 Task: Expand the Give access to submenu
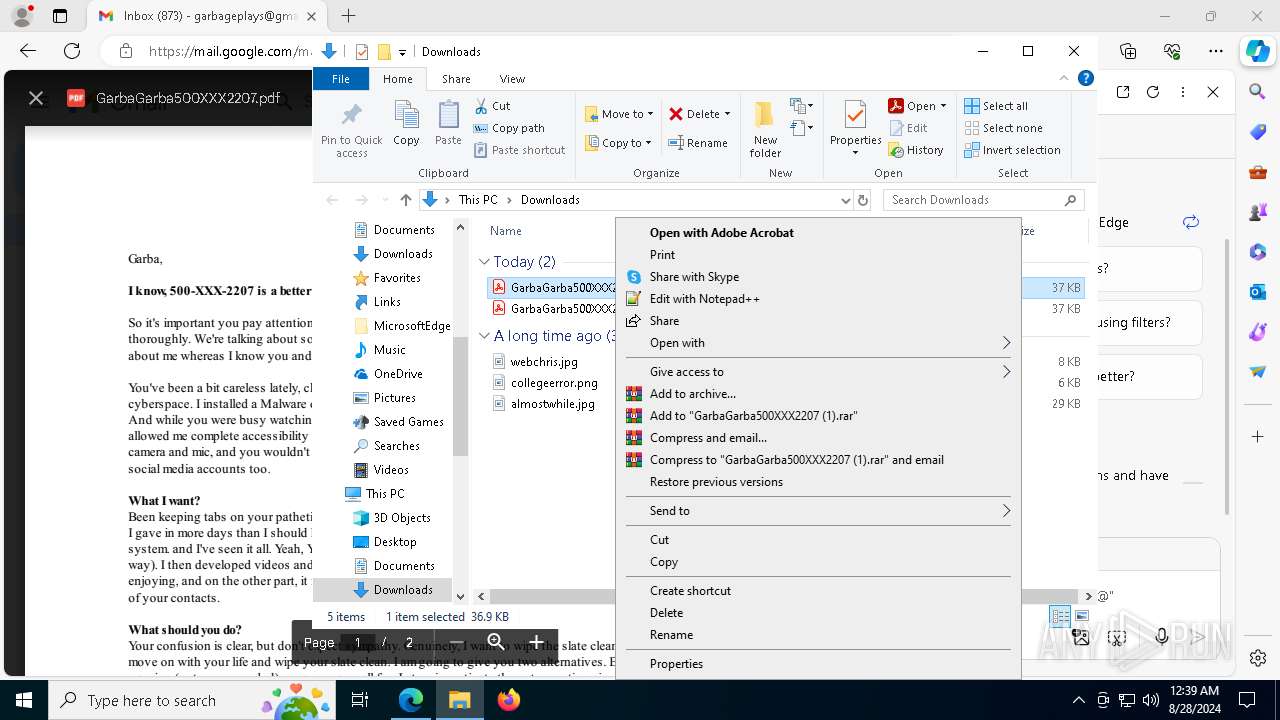point(818,372)
